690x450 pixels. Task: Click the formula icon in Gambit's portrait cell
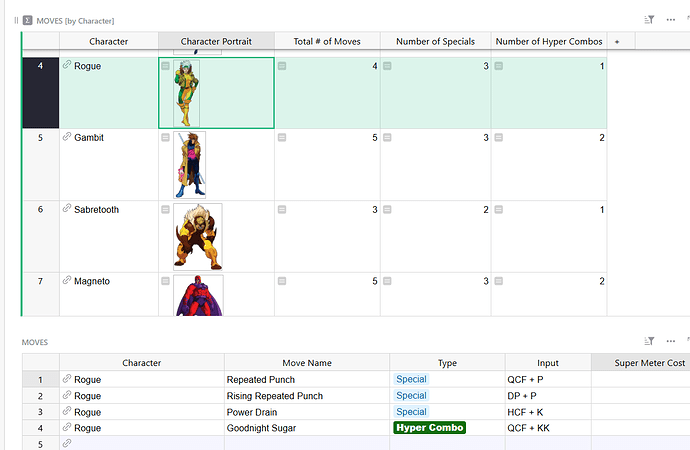pos(165,138)
